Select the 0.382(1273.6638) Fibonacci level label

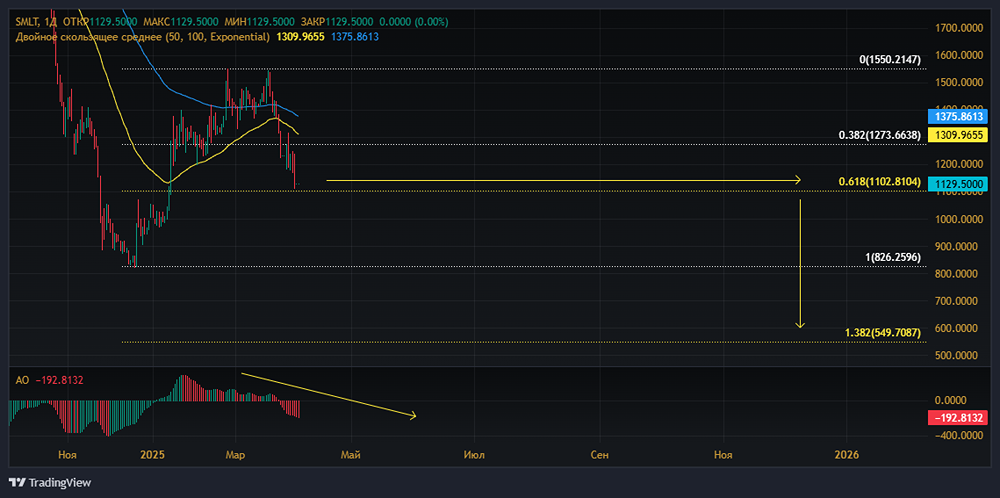click(x=880, y=135)
